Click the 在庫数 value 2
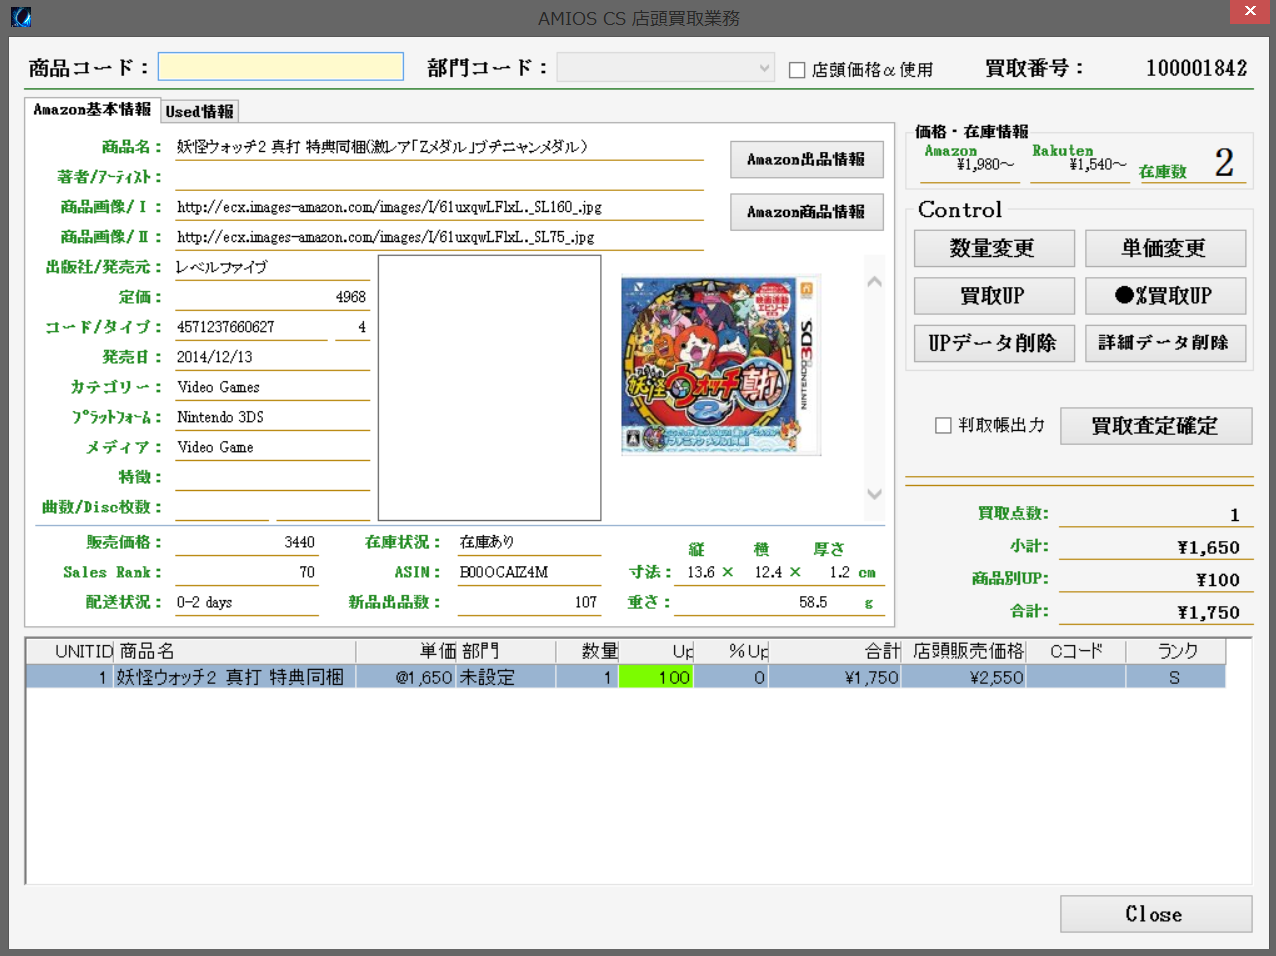Viewport: 1276px width, 956px height. pyautogui.click(x=1224, y=162)
